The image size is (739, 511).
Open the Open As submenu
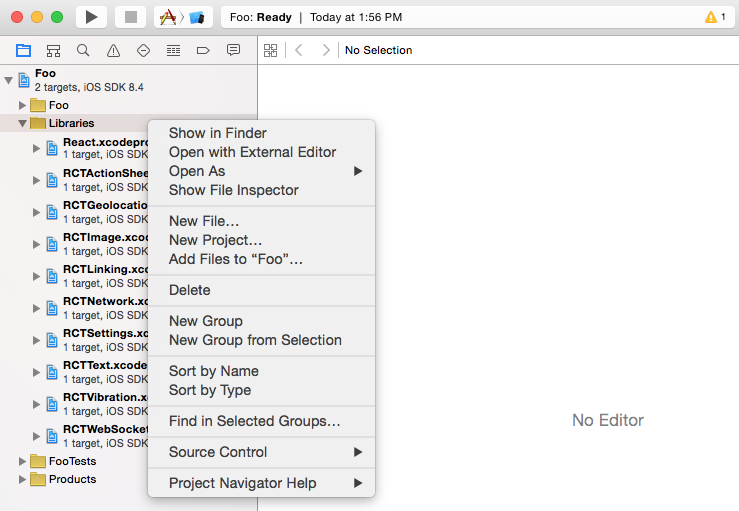(x=262, y=171)
